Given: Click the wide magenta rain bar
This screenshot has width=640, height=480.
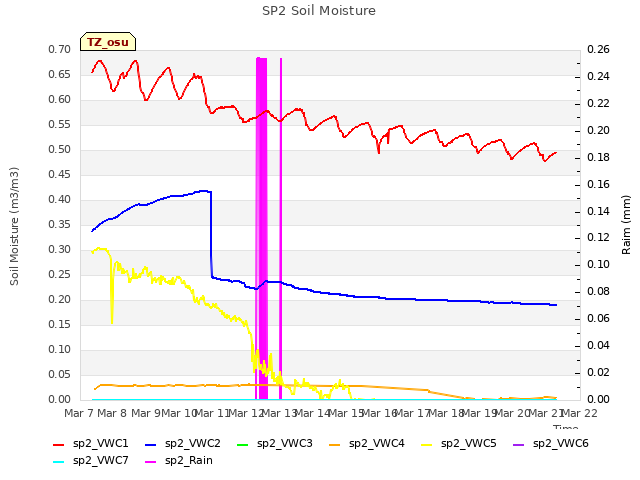Looking at the screenshot, I should [x=262, y=229].
